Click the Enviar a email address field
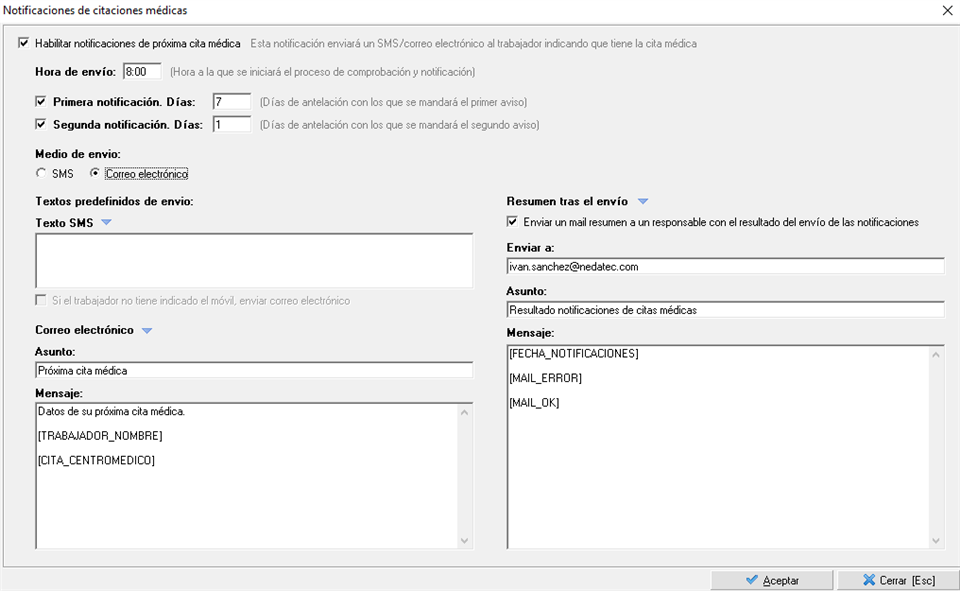This screenshot has width=960, height=591. coord(725,267)
